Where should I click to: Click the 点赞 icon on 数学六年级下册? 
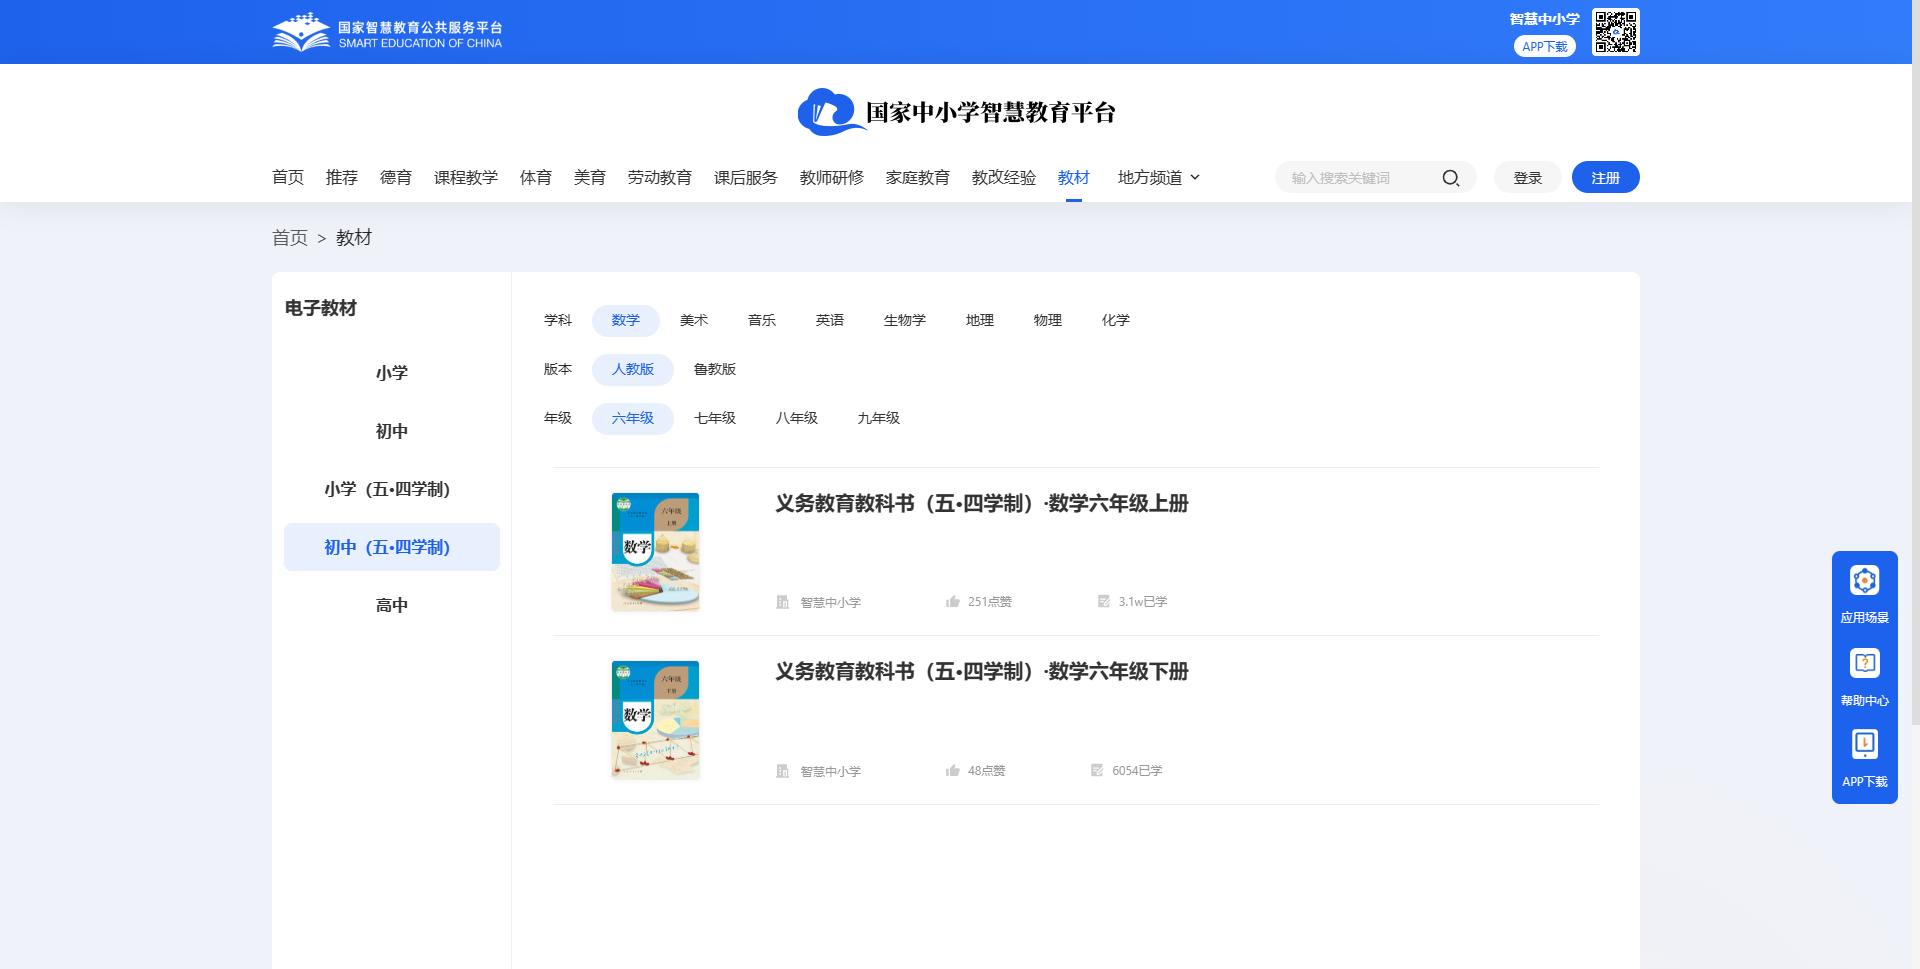click(x=951, y=770)
